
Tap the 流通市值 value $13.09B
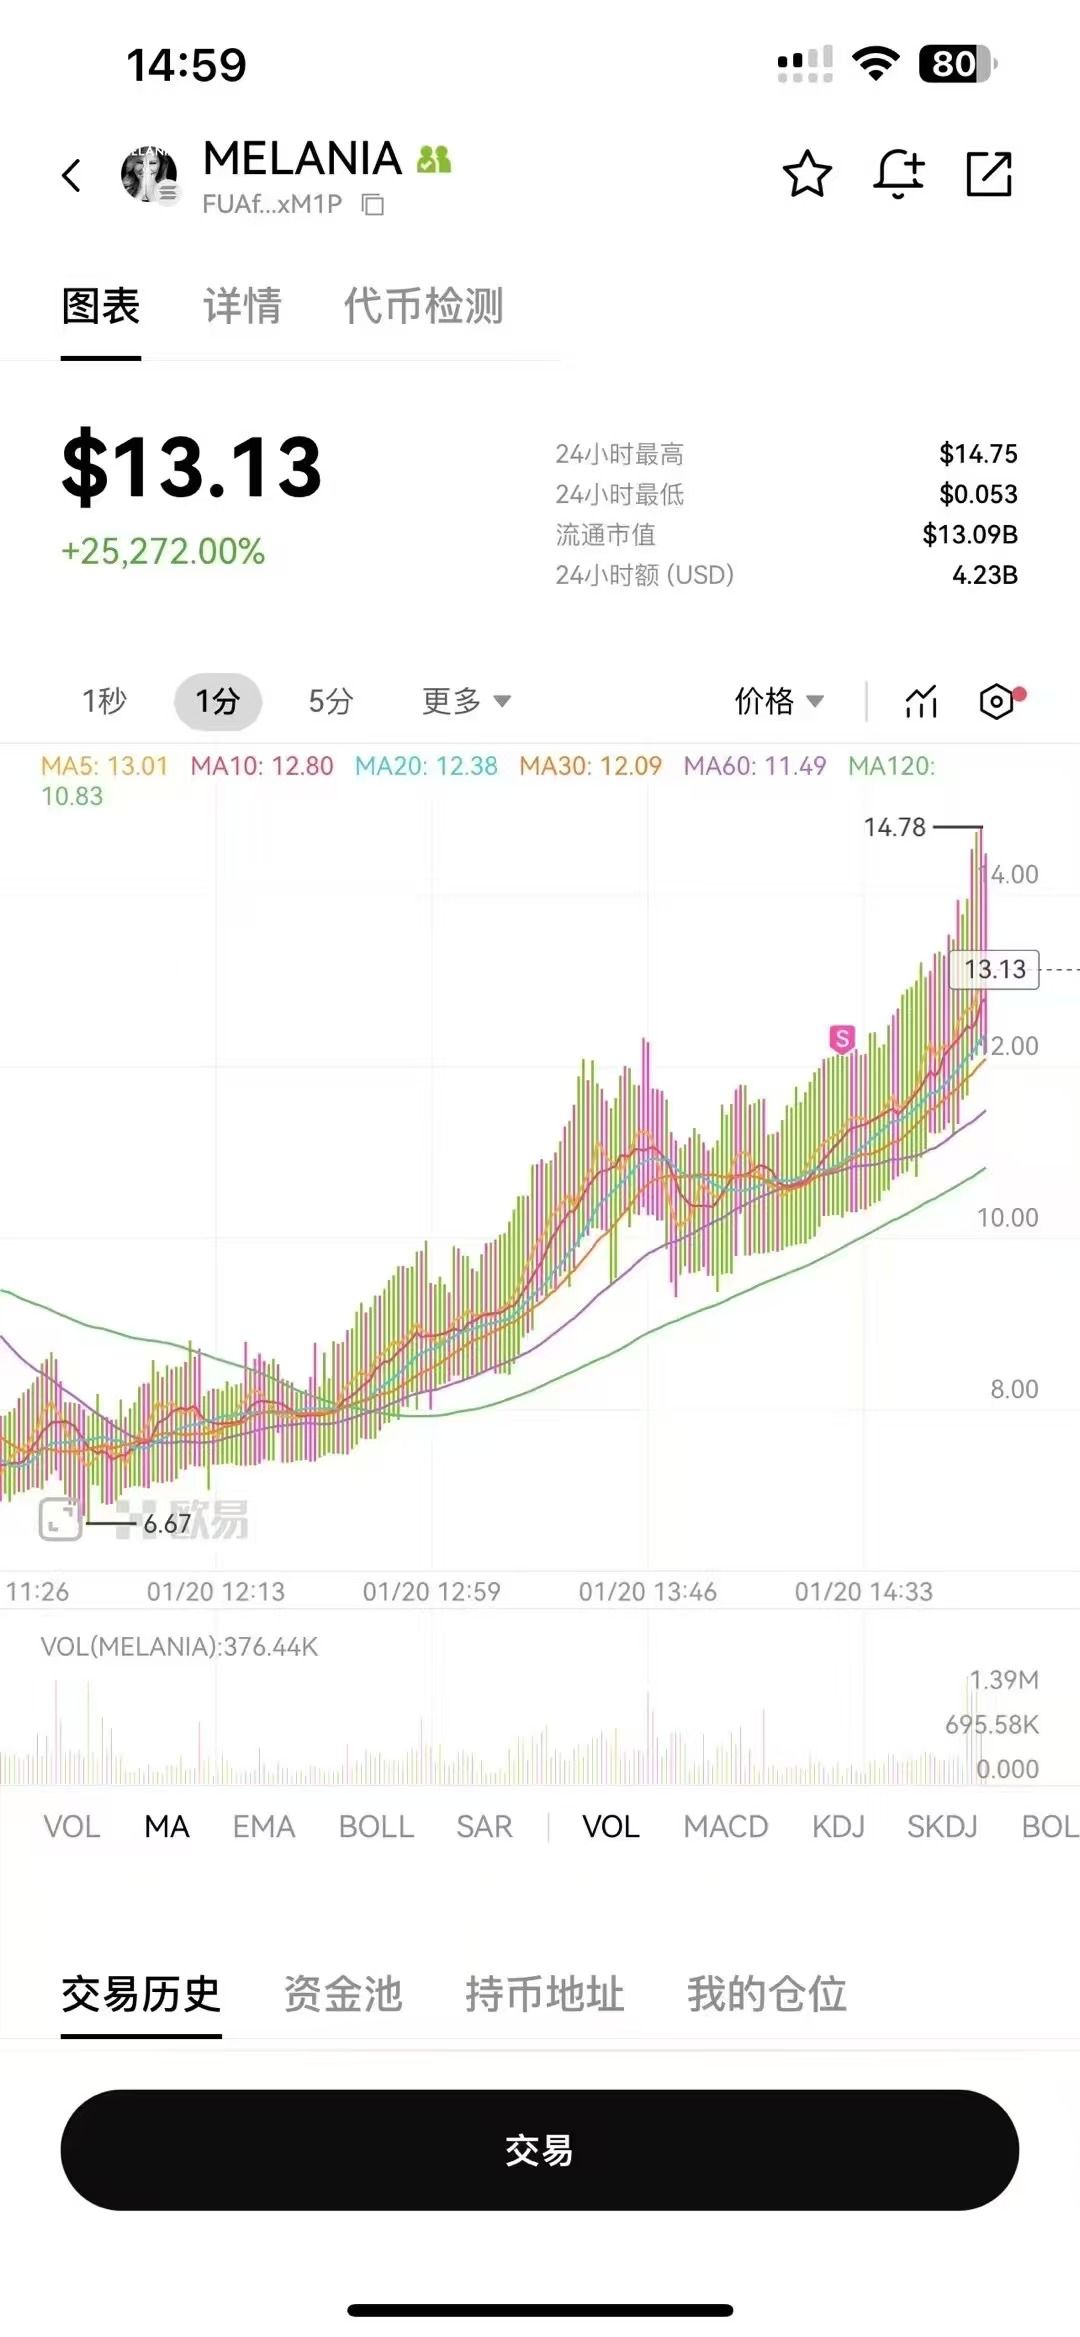970,534
